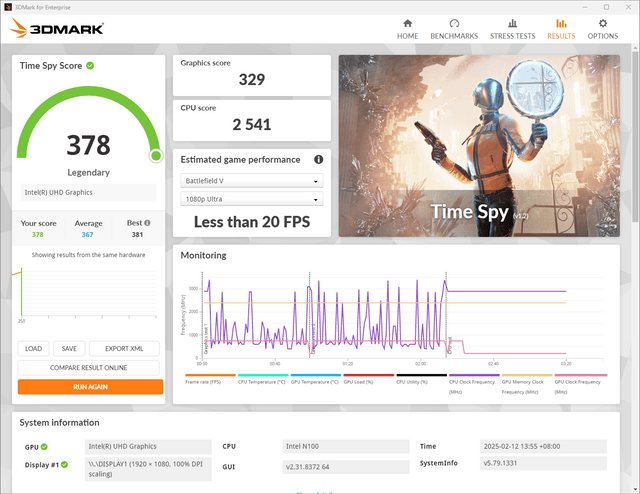640x494 pixels.
Task: Toggle CPU Utility (%) legend entry
Action: 421,379
